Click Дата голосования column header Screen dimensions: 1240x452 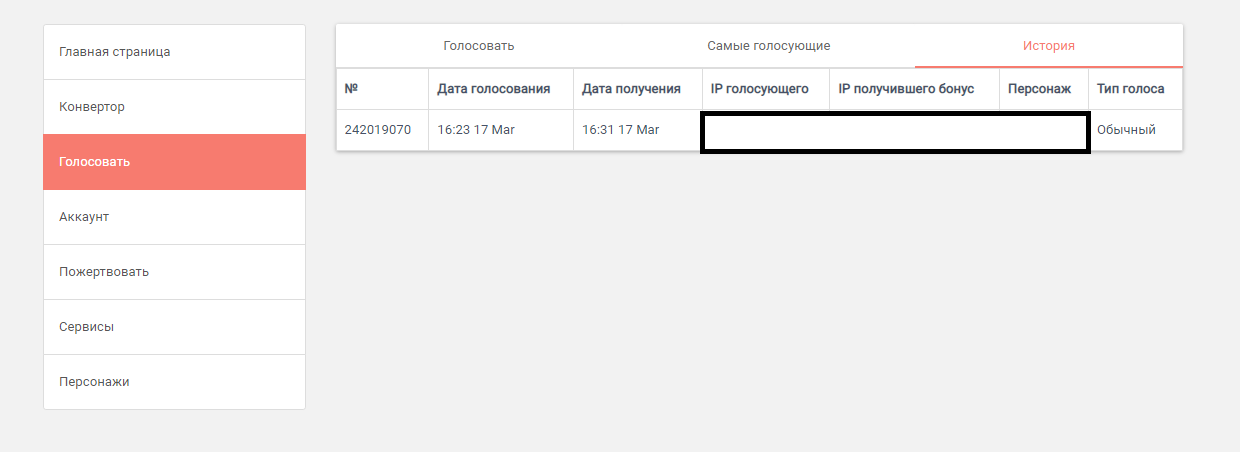coord(501,89)
